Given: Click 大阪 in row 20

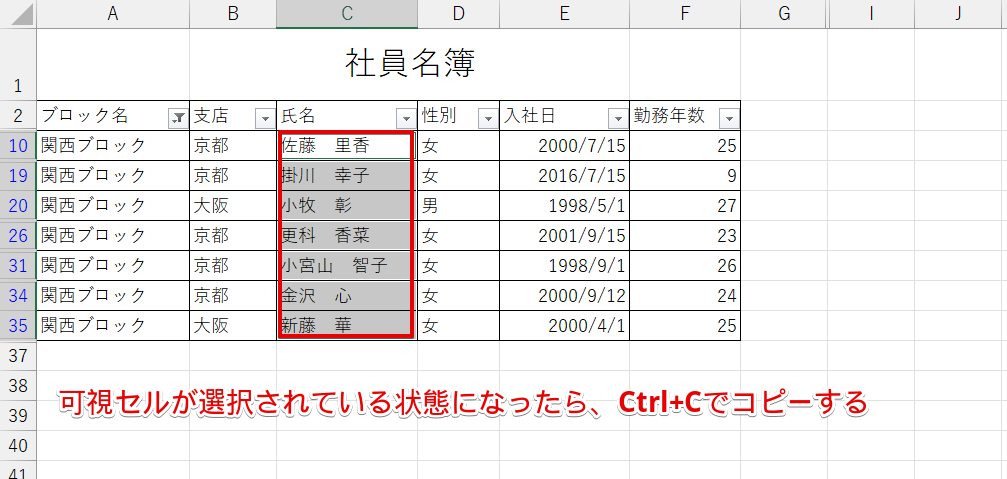Looking at the screenshot, I should pyautogui.click(x=233, y=205).
